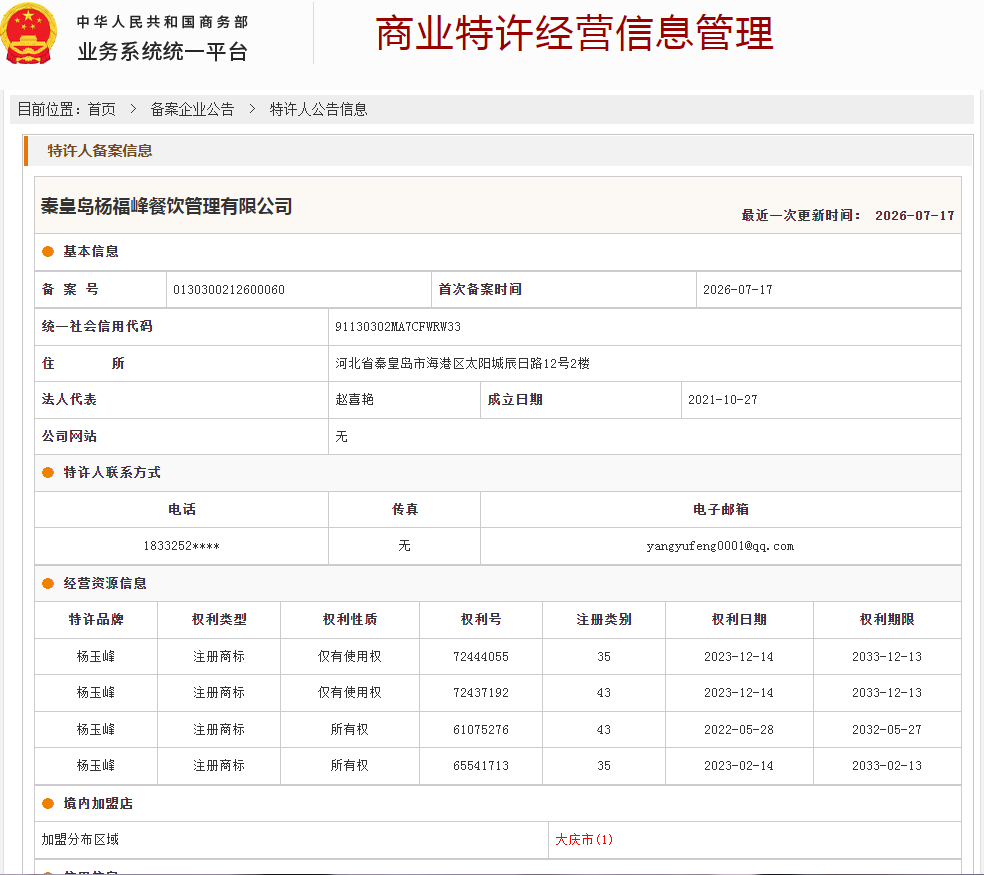
Task: Click the 权利日期 column header
Action: point(739,620)
